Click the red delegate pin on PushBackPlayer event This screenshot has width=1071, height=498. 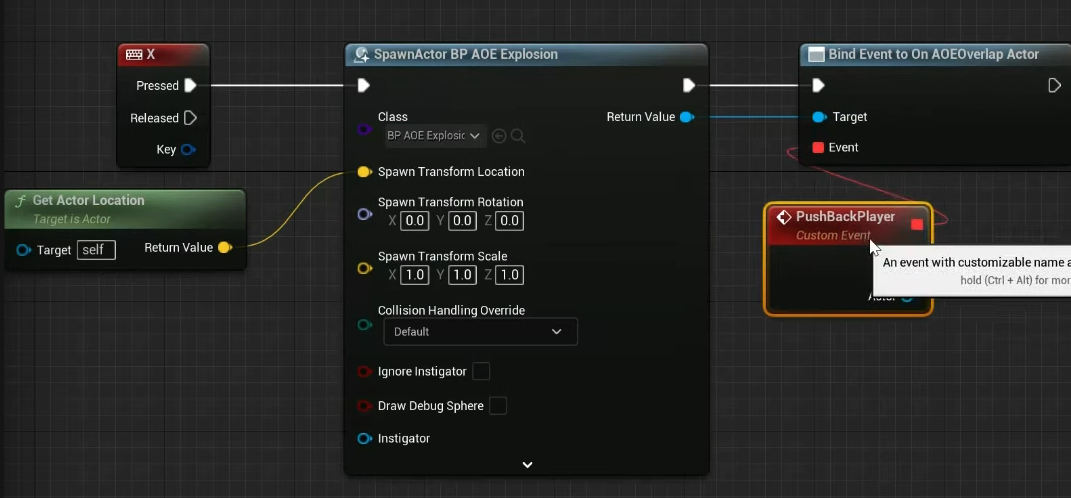pos(917,224)
